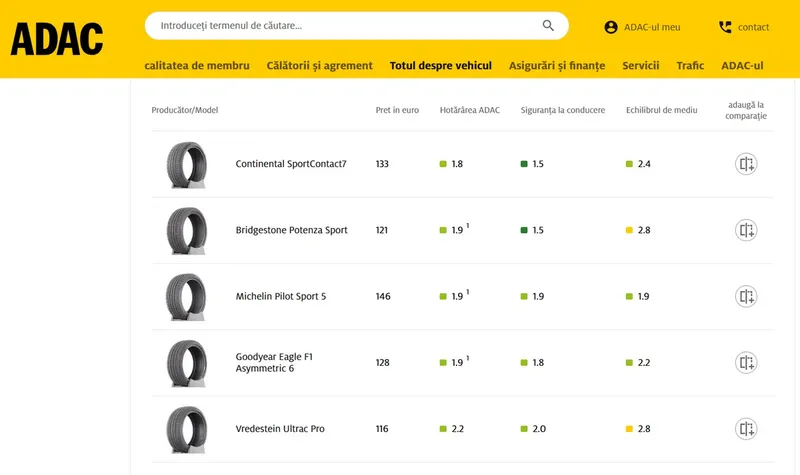Click the phone icon beside contact
800x475 pixels.
pos(725,27)
